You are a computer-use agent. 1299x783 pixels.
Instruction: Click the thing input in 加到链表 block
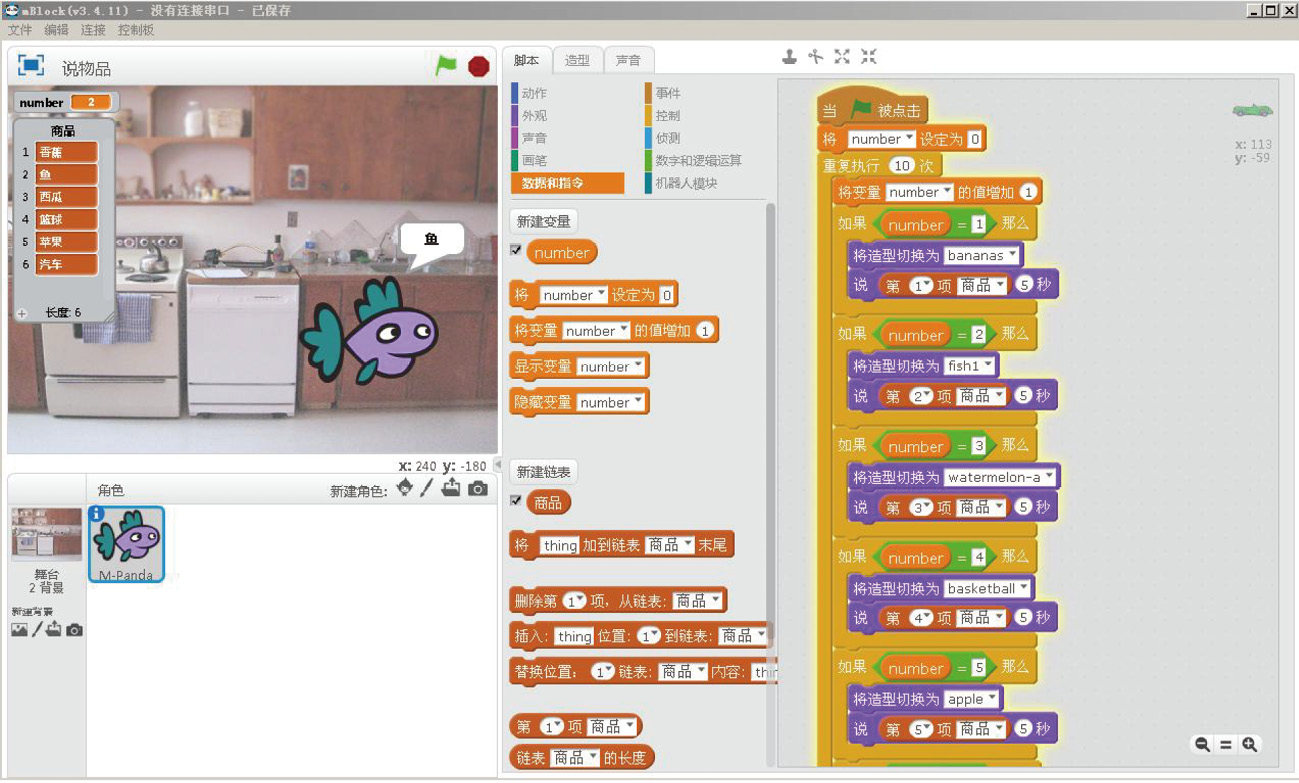pos(559,545)
